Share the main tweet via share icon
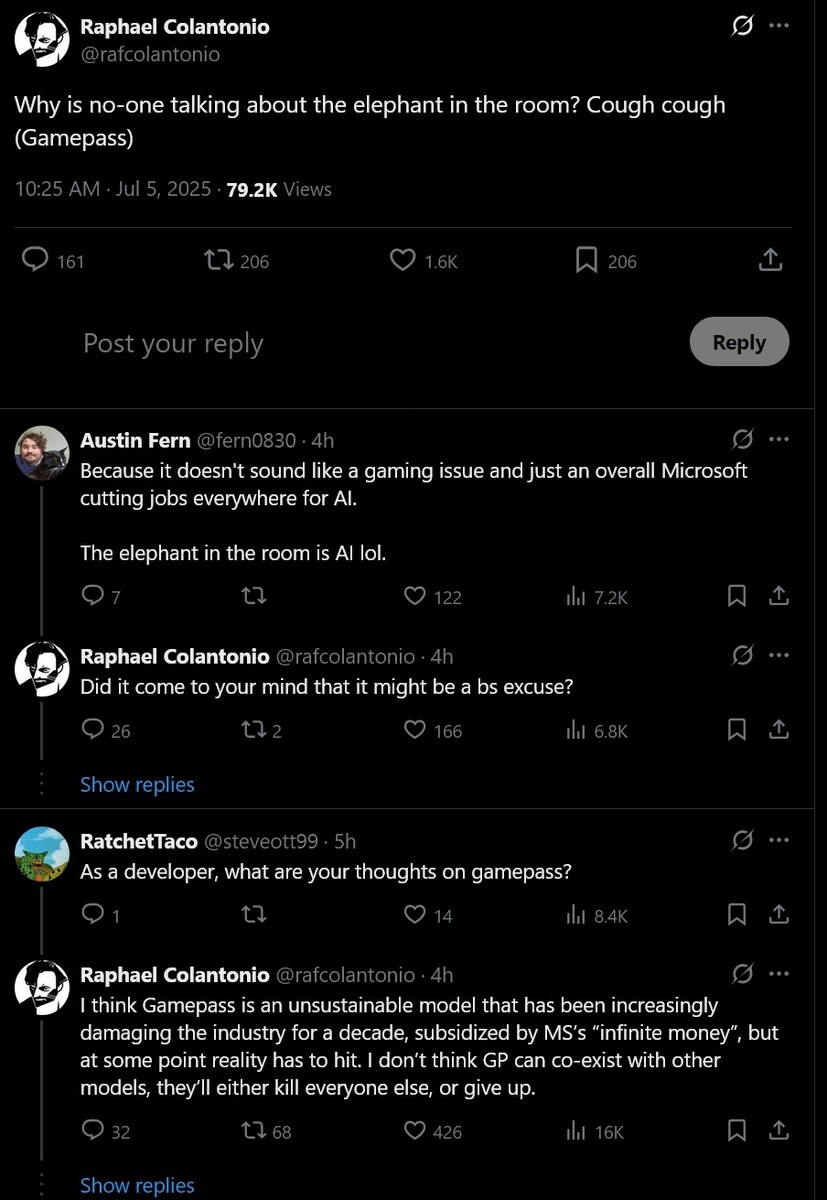827x1200 pixels. (x=769, y=261)
